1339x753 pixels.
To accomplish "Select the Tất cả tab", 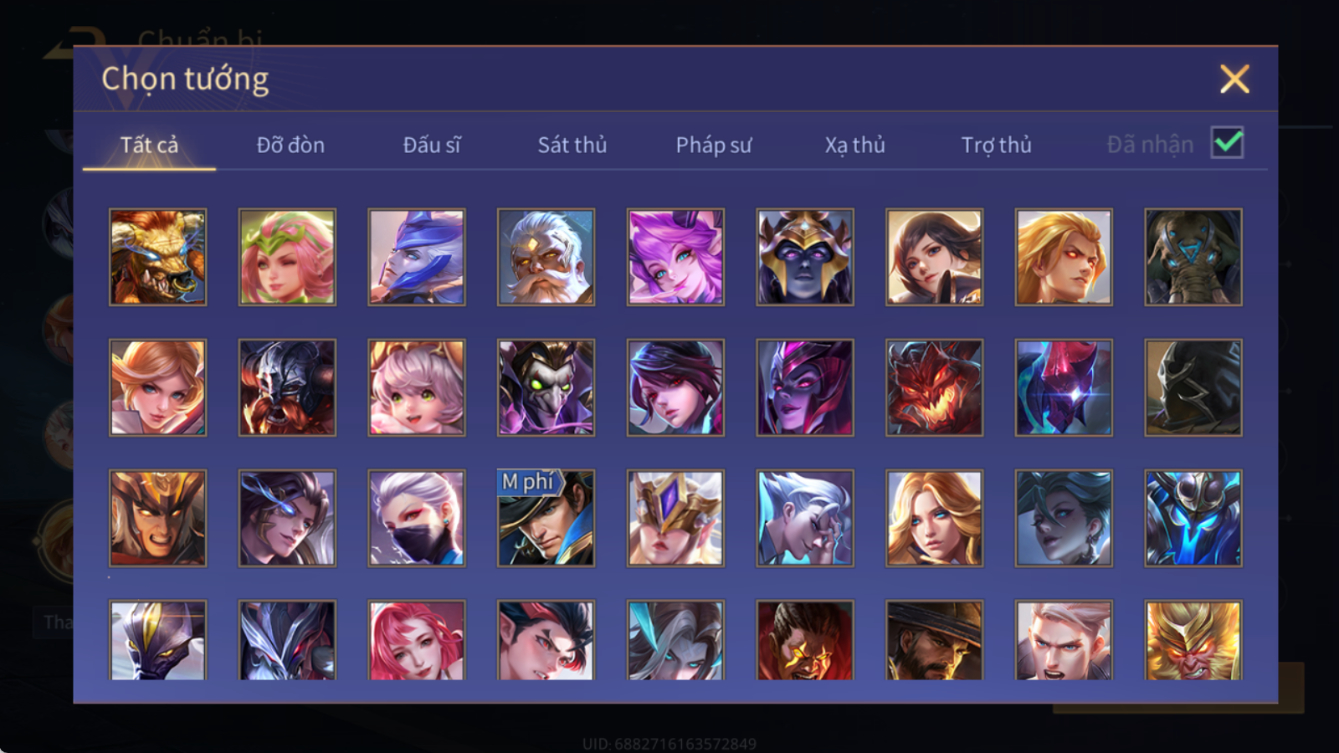I will 150,145.
